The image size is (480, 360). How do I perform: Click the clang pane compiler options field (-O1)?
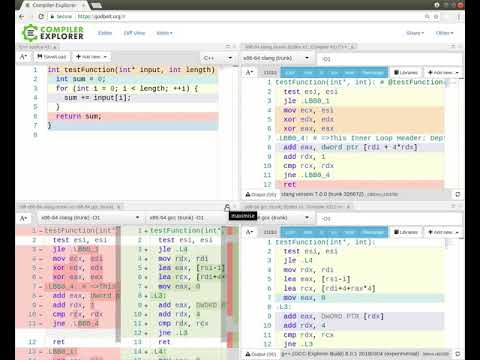389,59
